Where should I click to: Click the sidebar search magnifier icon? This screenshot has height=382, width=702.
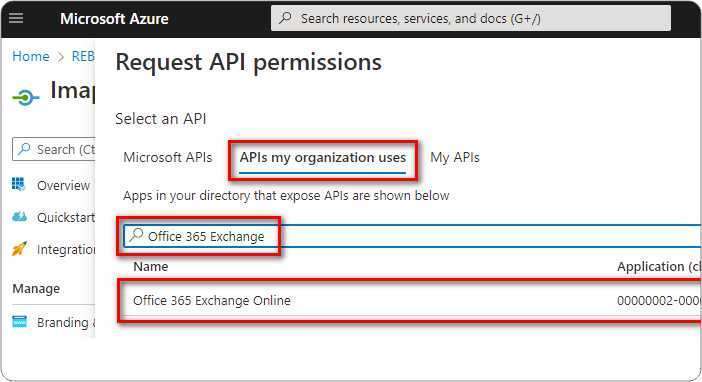point(25,148)
